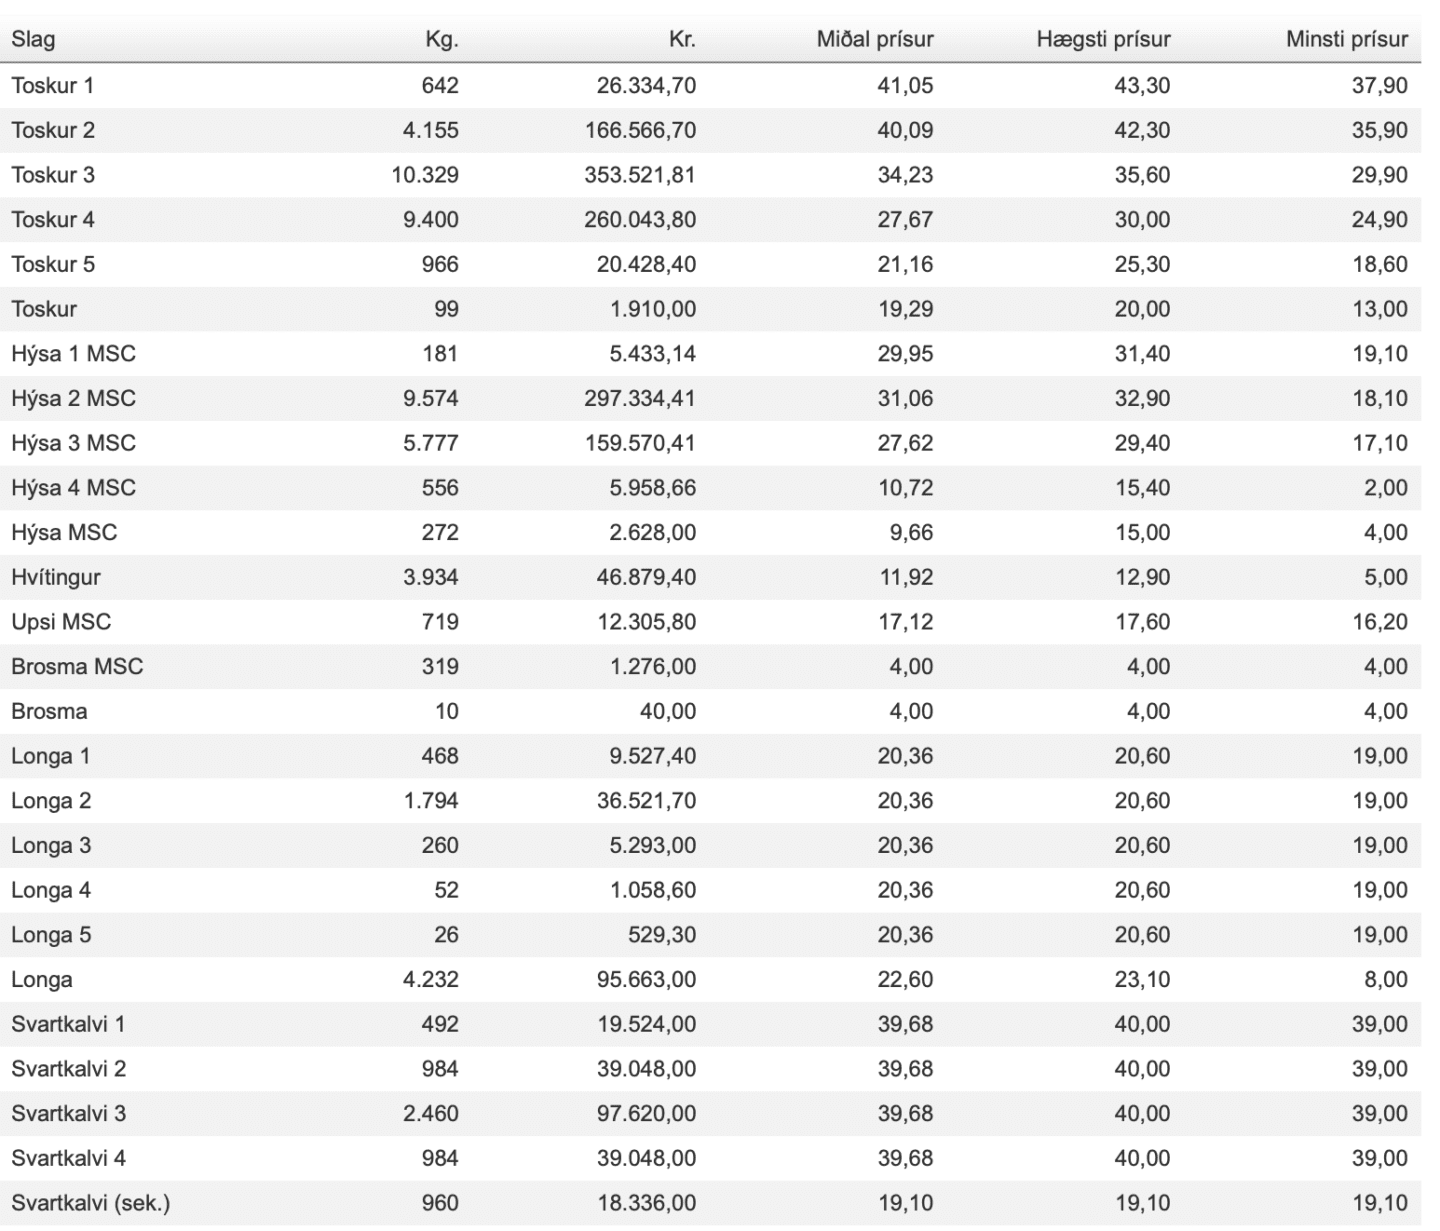
Task: Click the Hvítingur row label
Action: pyautogui.click(x=56, y=577)
